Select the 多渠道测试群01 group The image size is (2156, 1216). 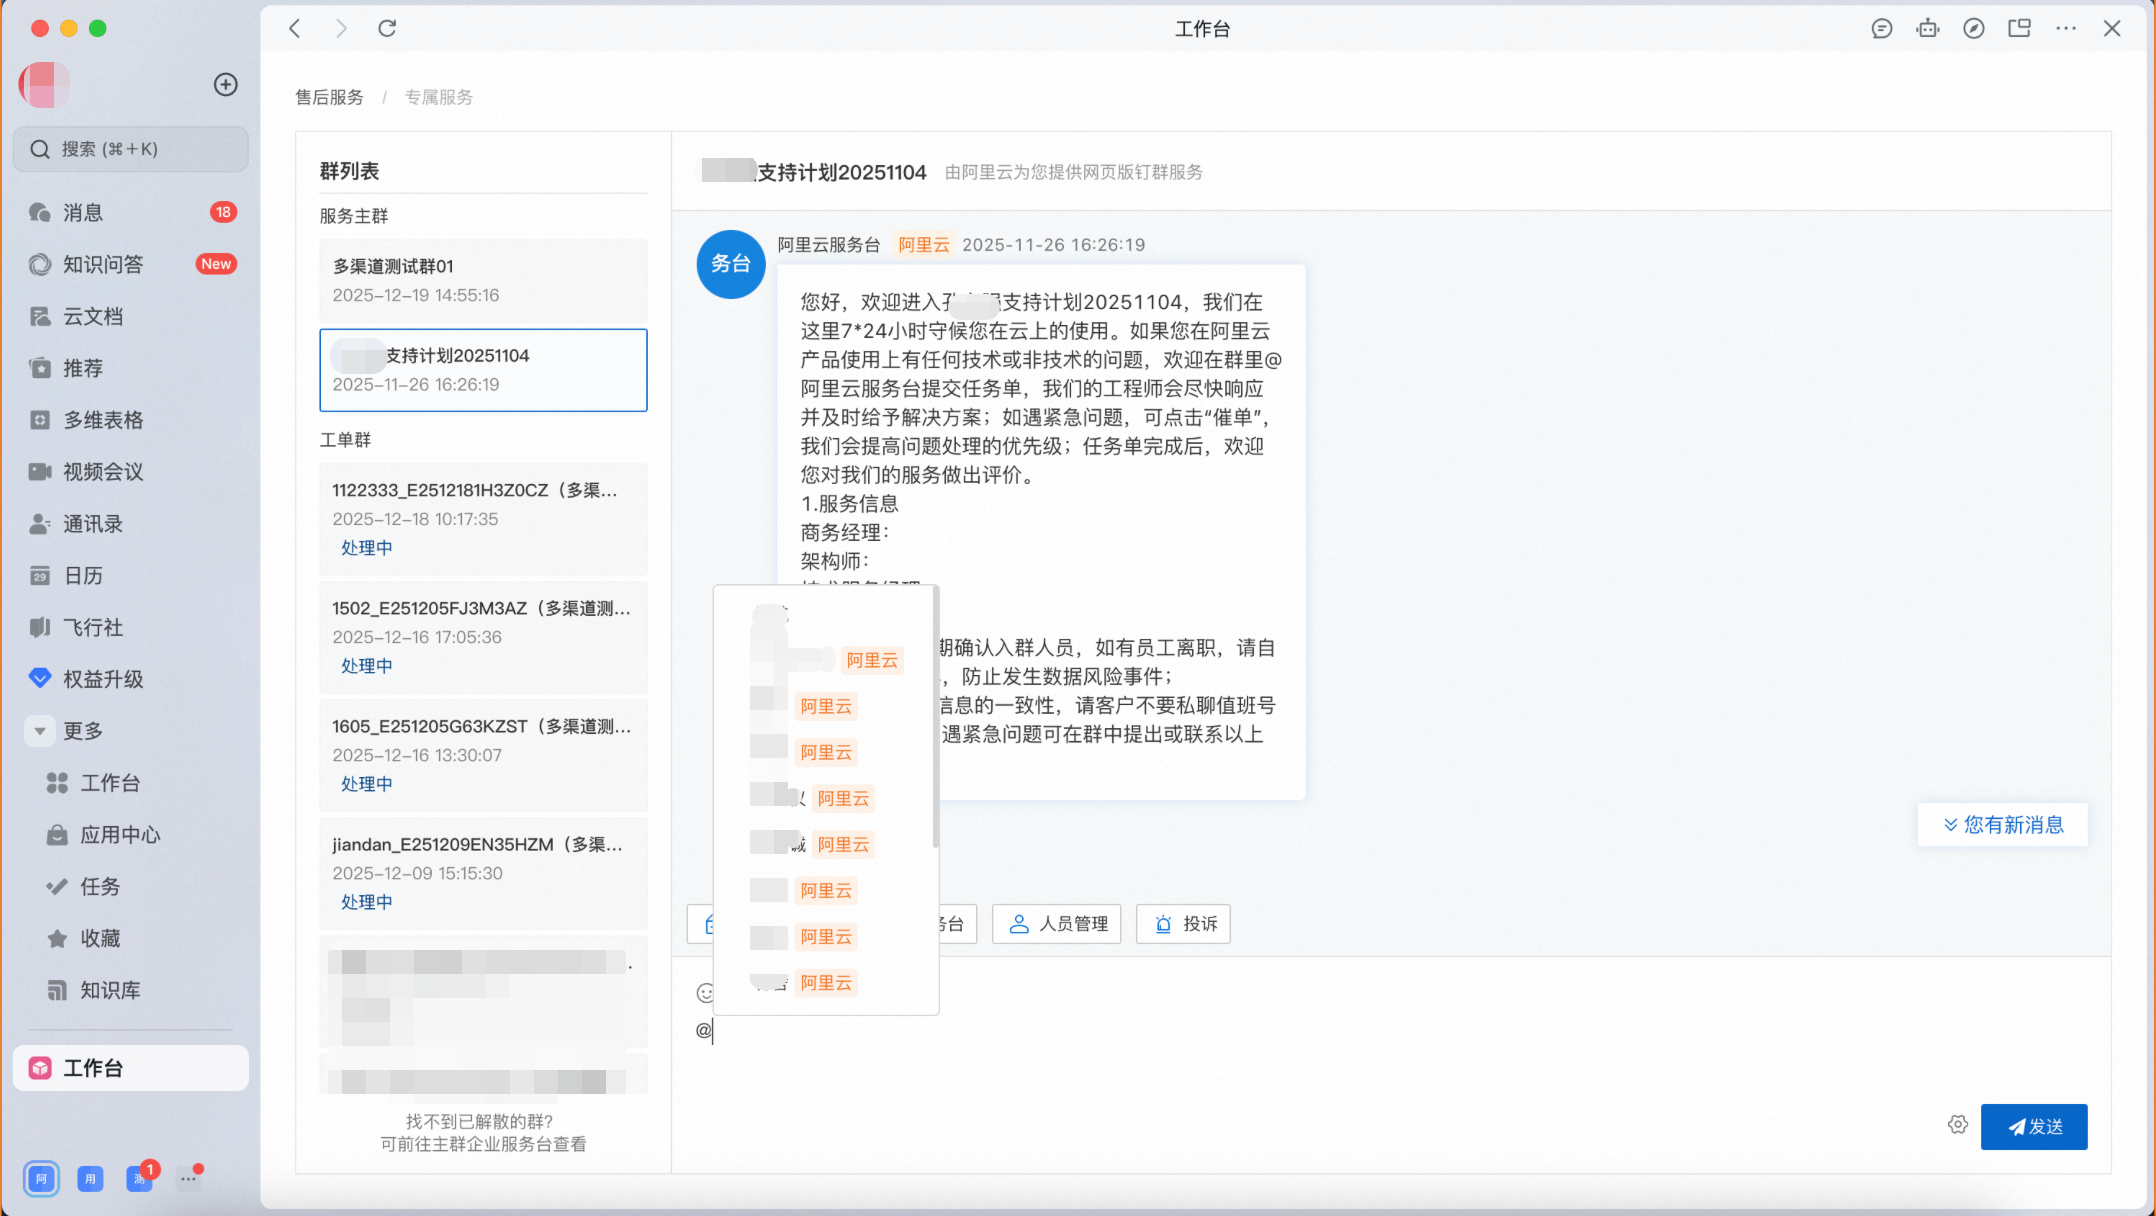pos(483,281)
